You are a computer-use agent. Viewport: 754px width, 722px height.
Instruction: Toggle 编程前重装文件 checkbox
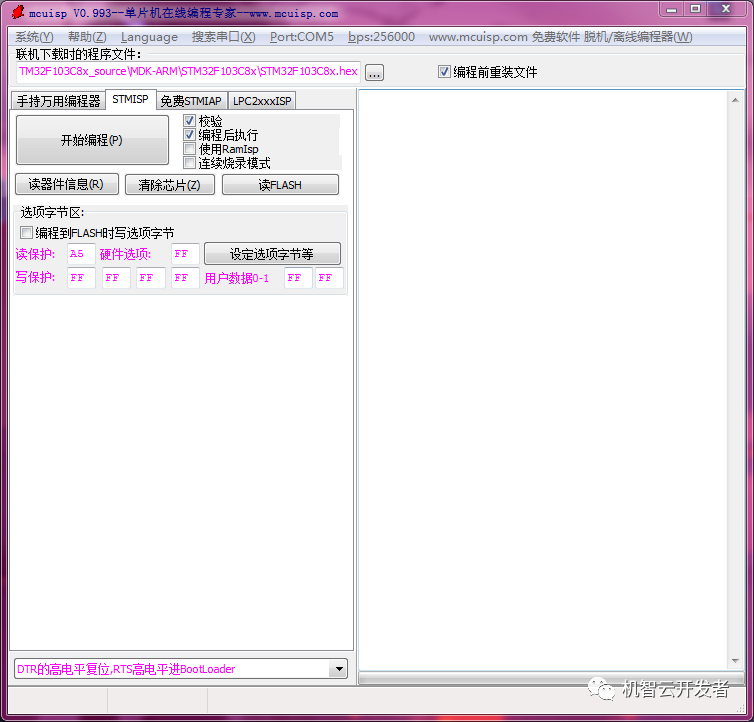444,72
